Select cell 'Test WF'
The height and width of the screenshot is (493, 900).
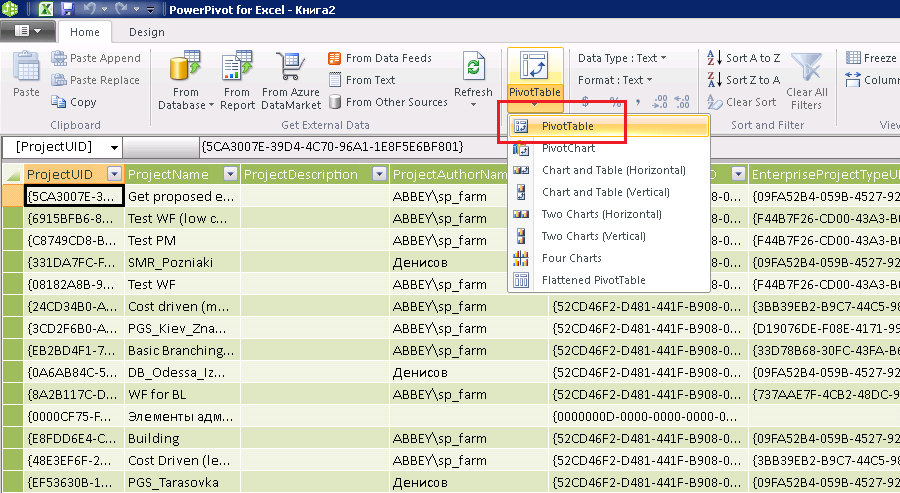point(182,285)
